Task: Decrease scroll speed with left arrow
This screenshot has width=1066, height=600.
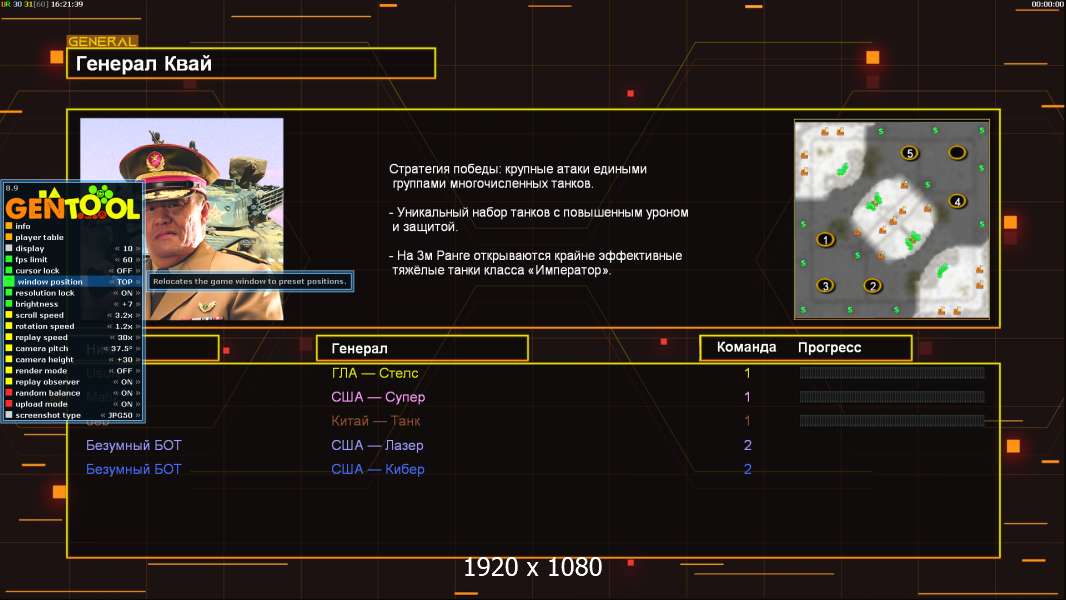Action: pos(109,315)
